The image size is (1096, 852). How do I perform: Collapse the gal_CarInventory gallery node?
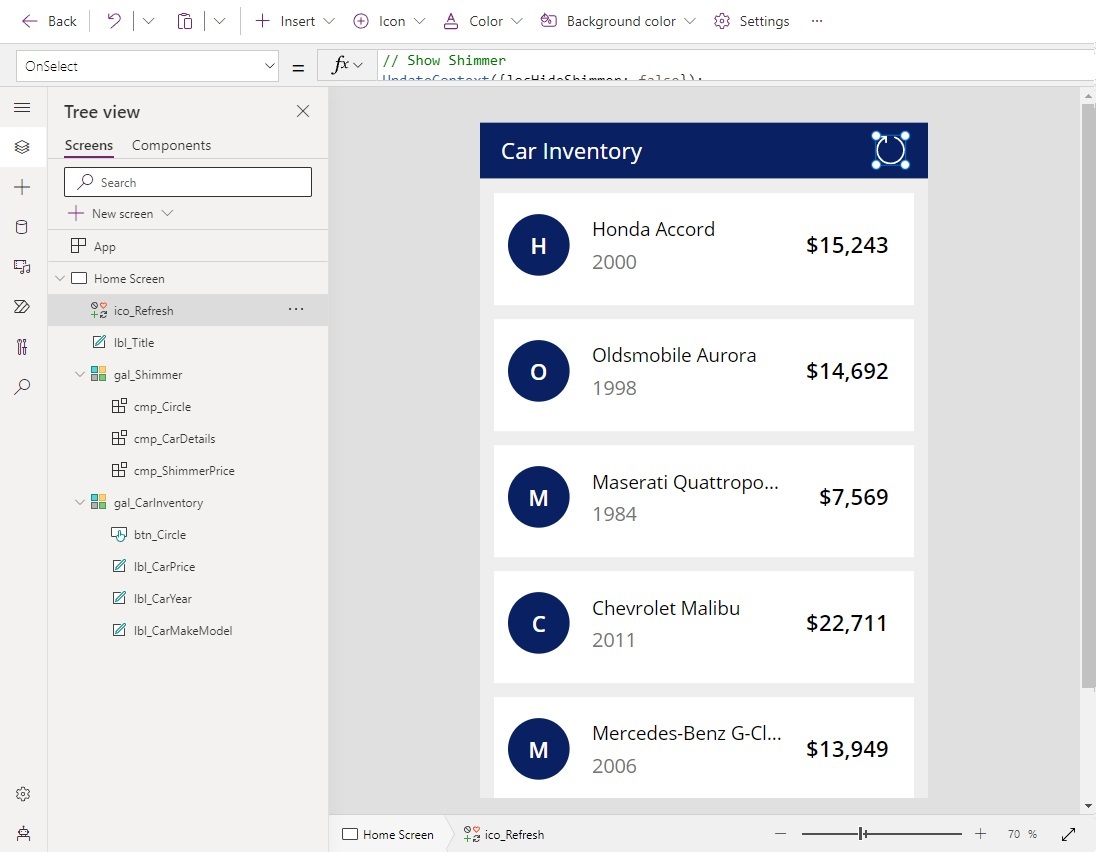(80, 503)
